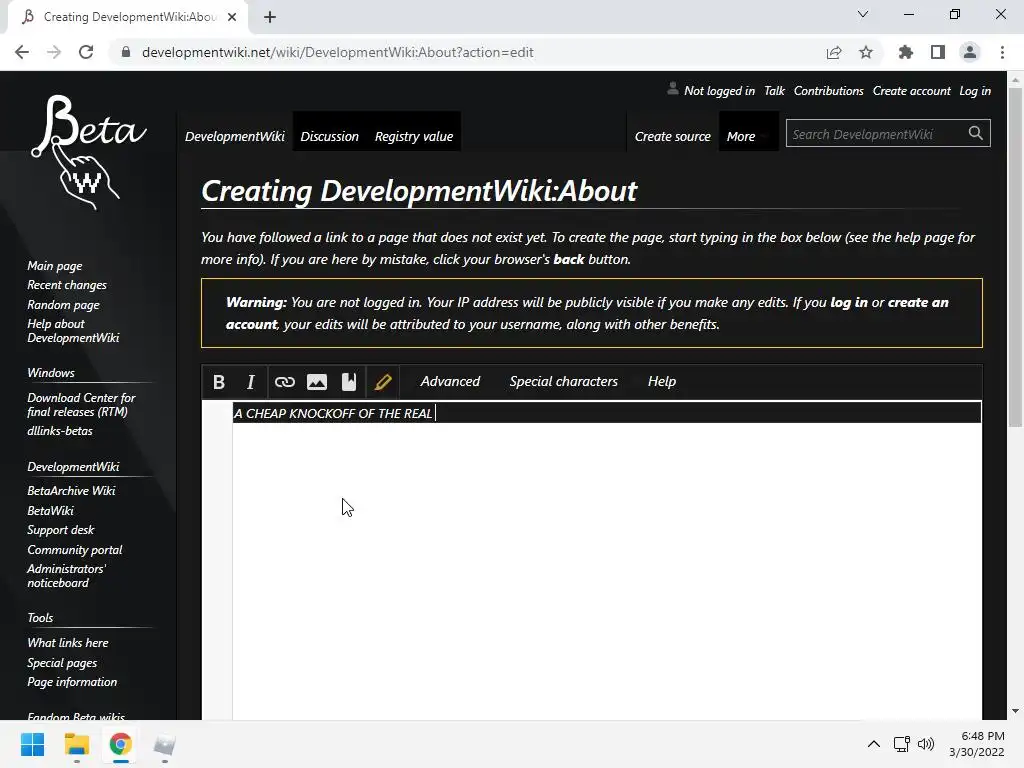
Task: Bookmark this page with star icon
Action: click(x=866, y=52)
